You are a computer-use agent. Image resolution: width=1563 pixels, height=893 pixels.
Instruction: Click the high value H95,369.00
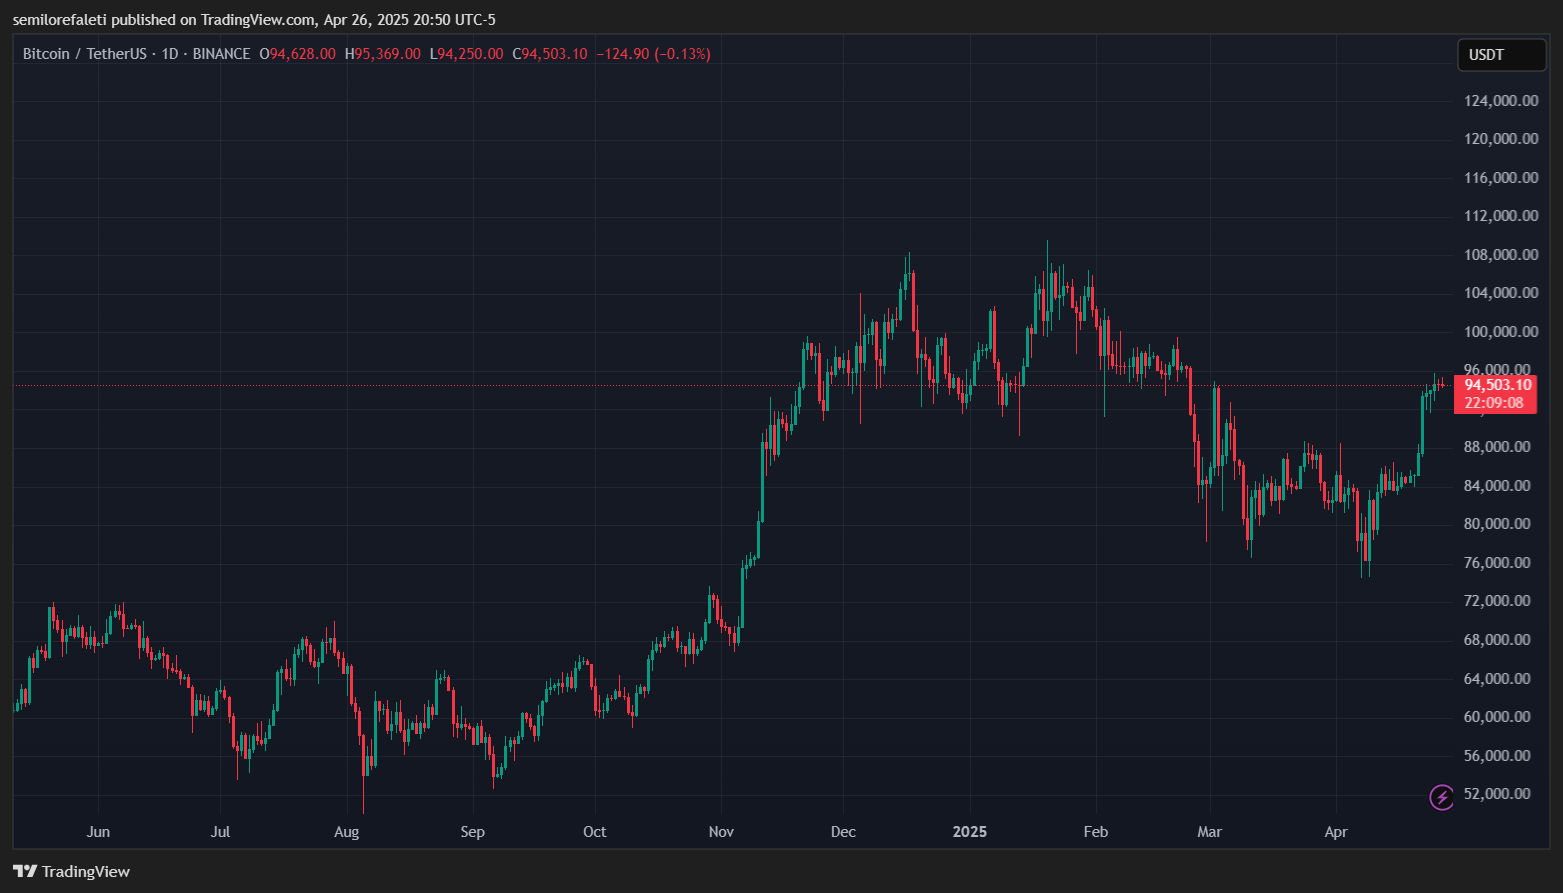pos(382,54)
